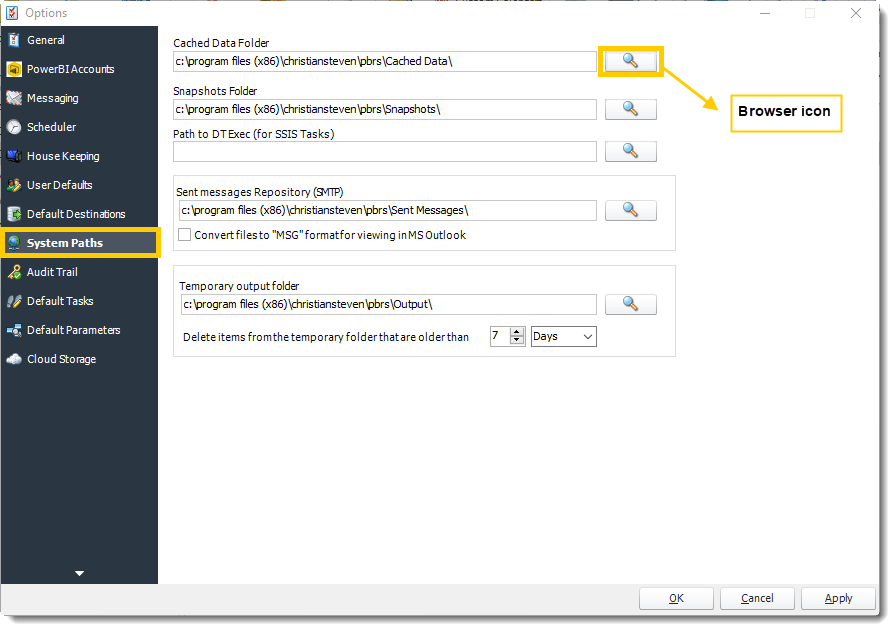Browse for Temporary output folder

630,304
